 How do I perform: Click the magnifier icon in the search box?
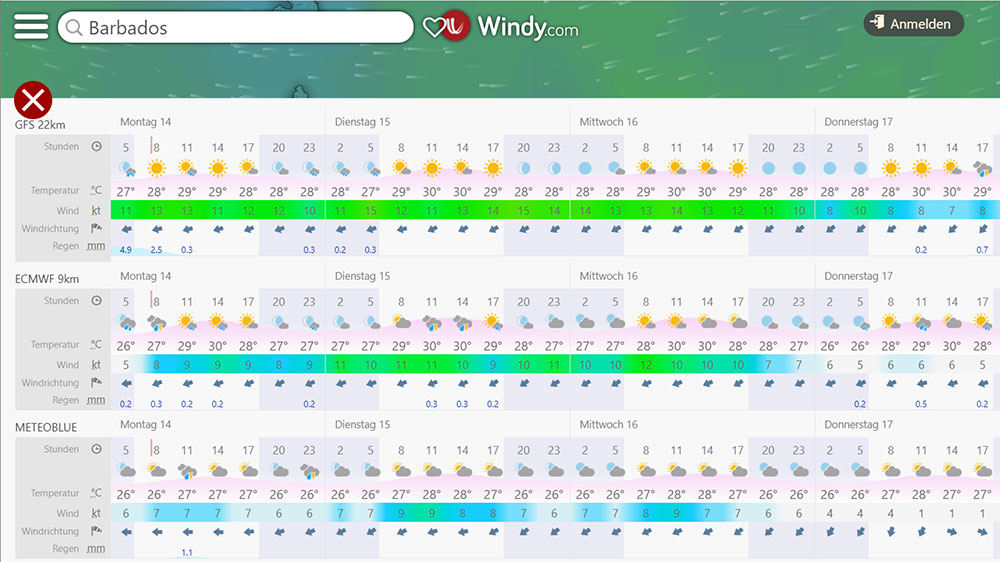tap(72, 28)
